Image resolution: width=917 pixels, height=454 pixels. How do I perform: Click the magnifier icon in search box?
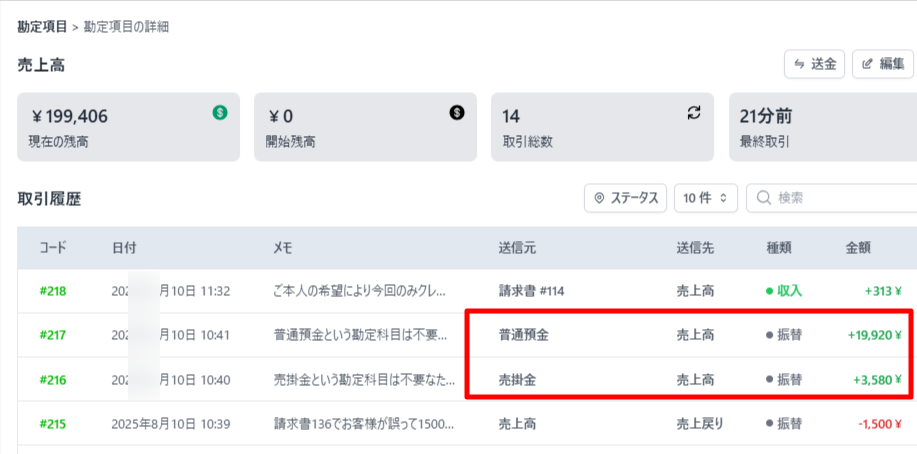pos(764,198)
